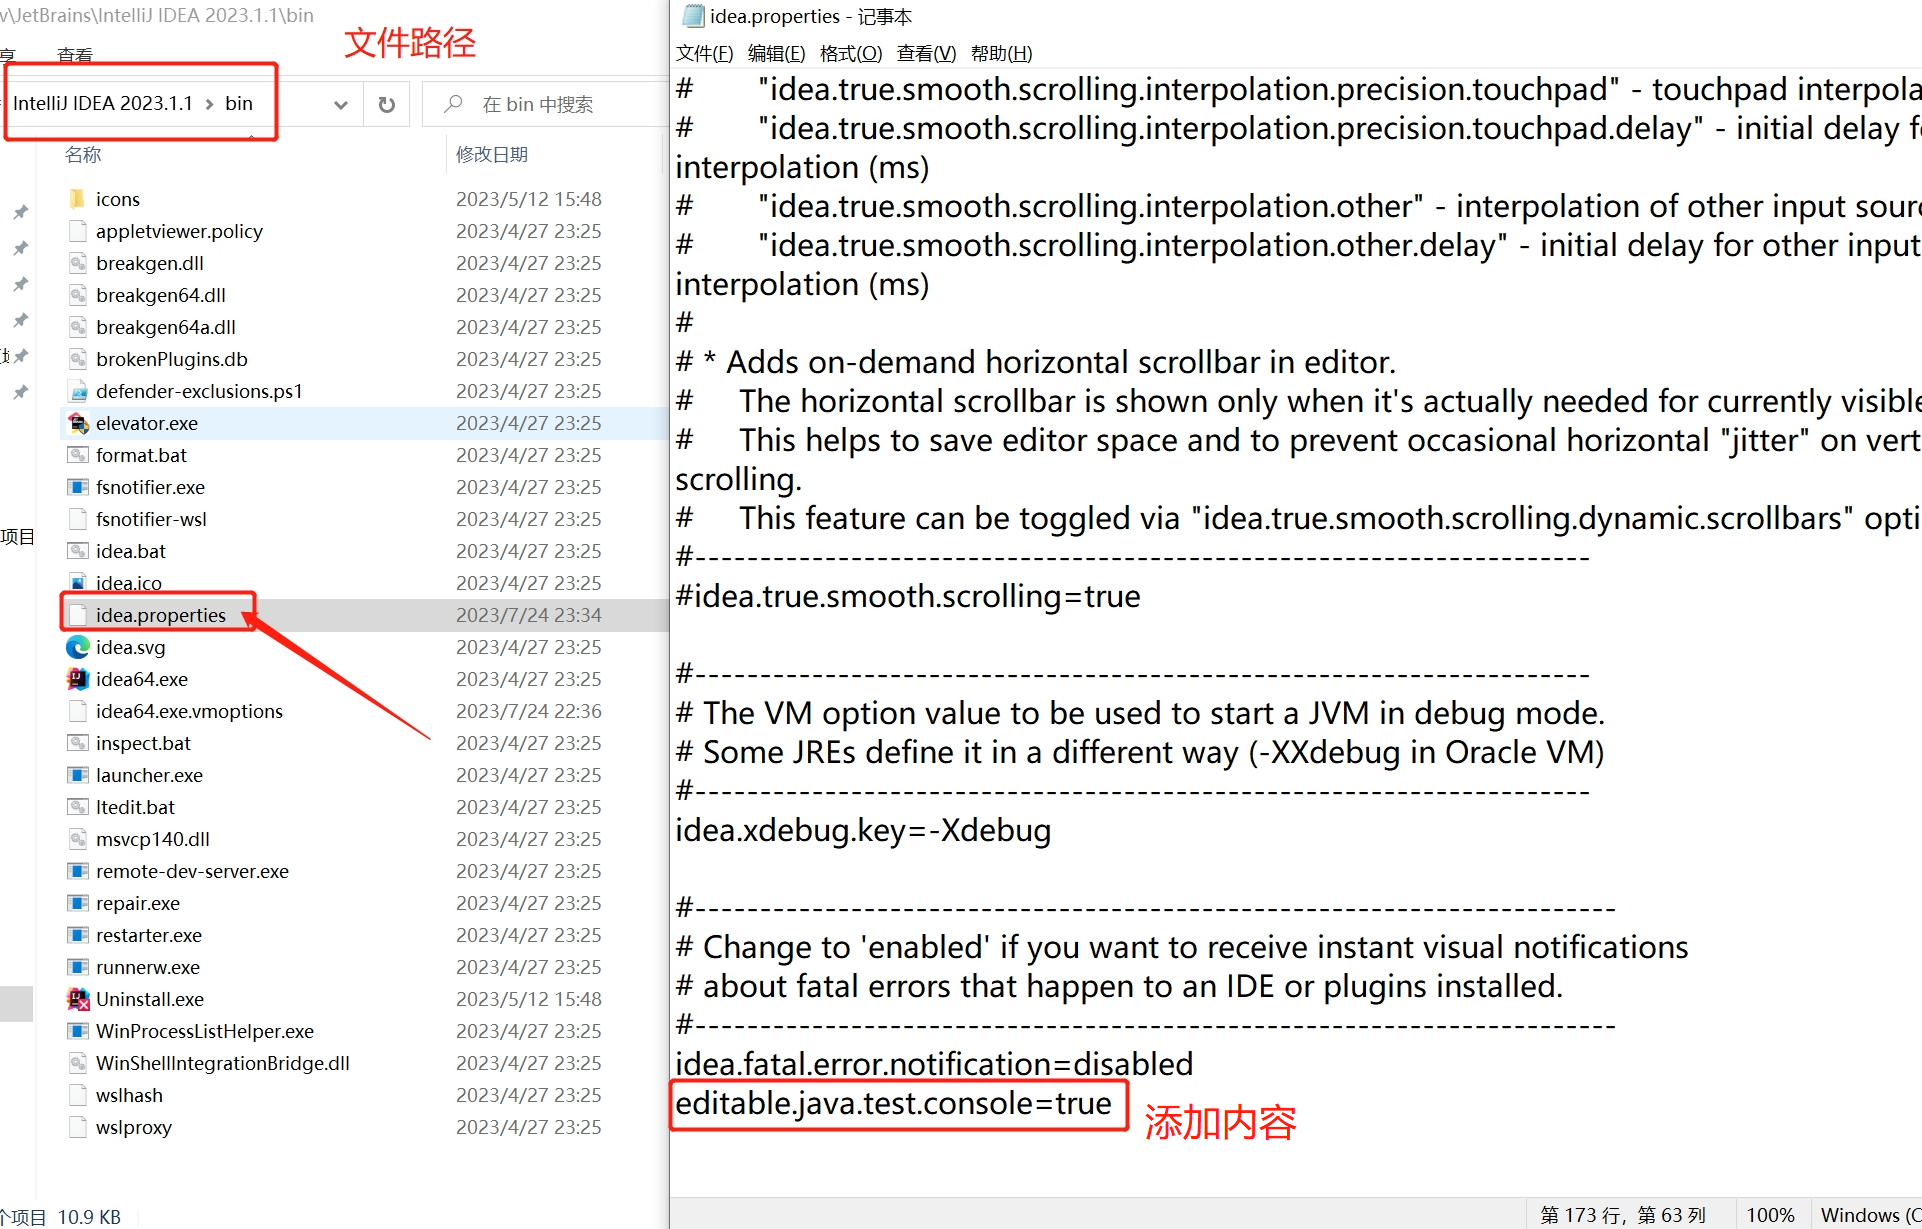Click the idea64.exe IntelliJ icon
Screen dimensions: 1922x1229
click(x=78, y=679)
